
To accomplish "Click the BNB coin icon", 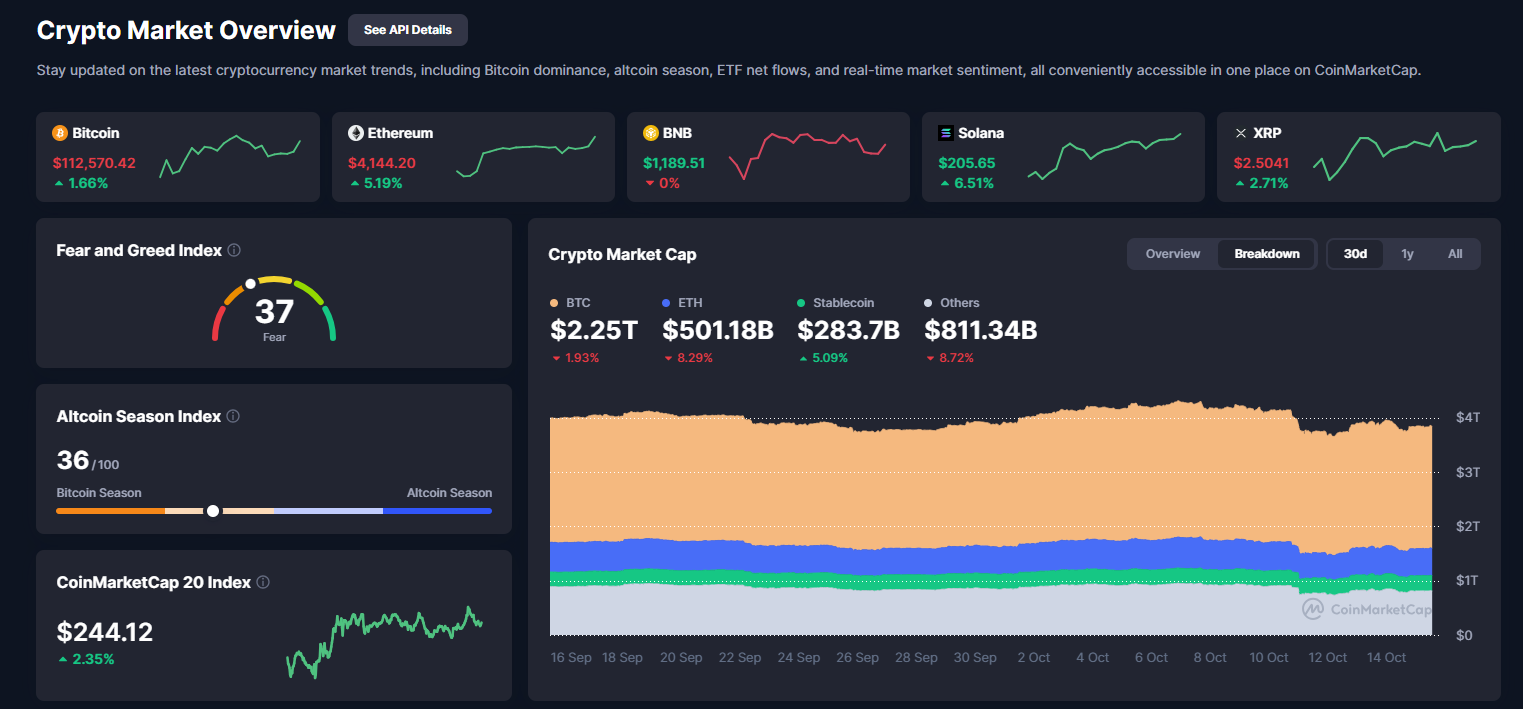I will click(650, 133).
